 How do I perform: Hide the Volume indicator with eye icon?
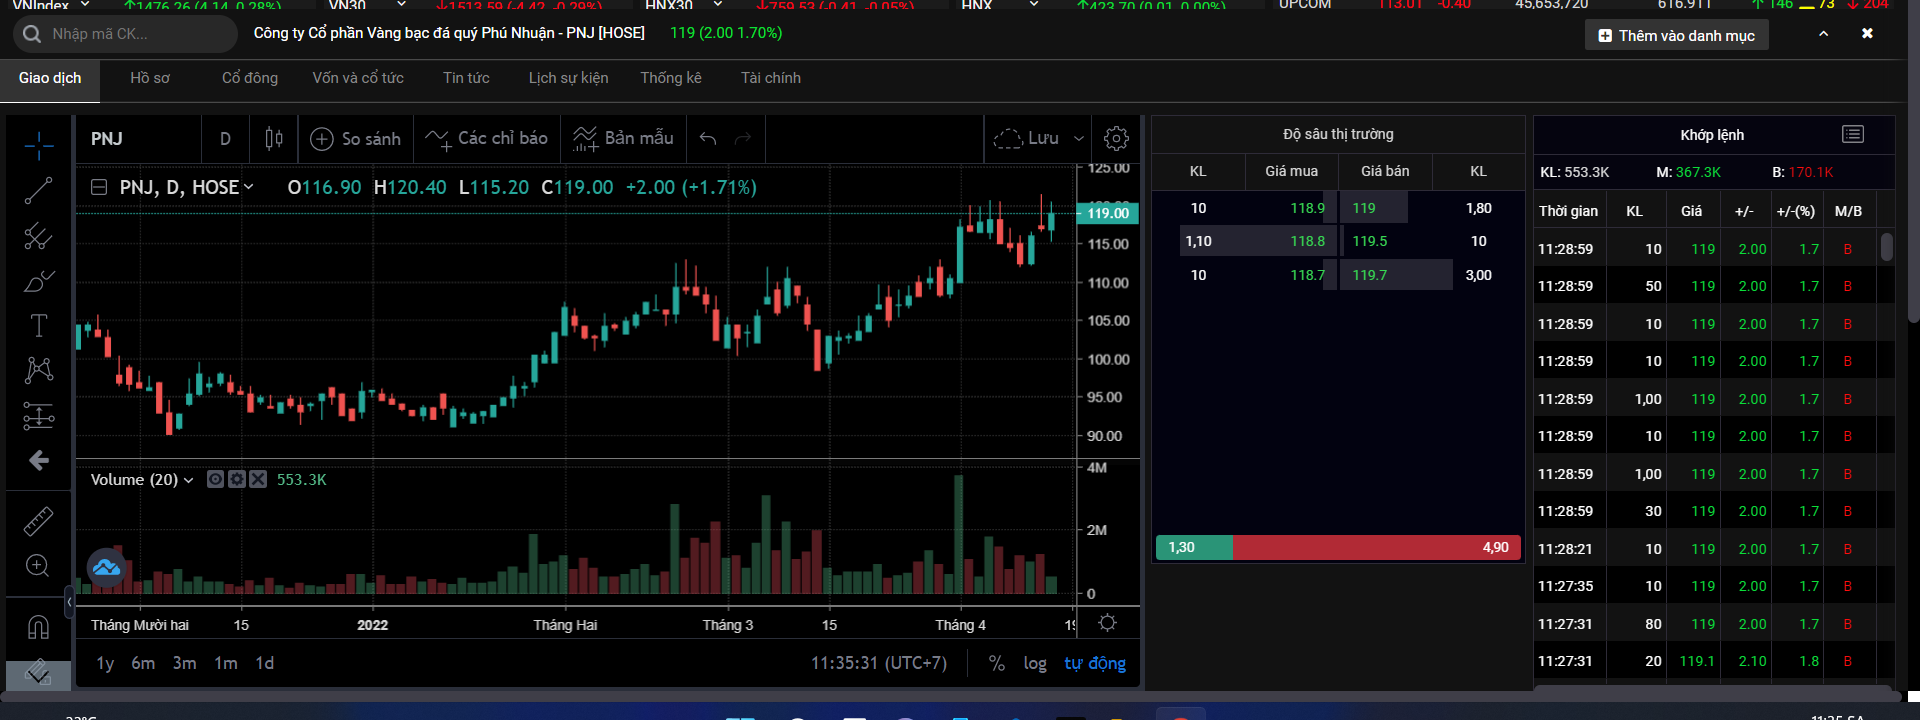point(215,479)
